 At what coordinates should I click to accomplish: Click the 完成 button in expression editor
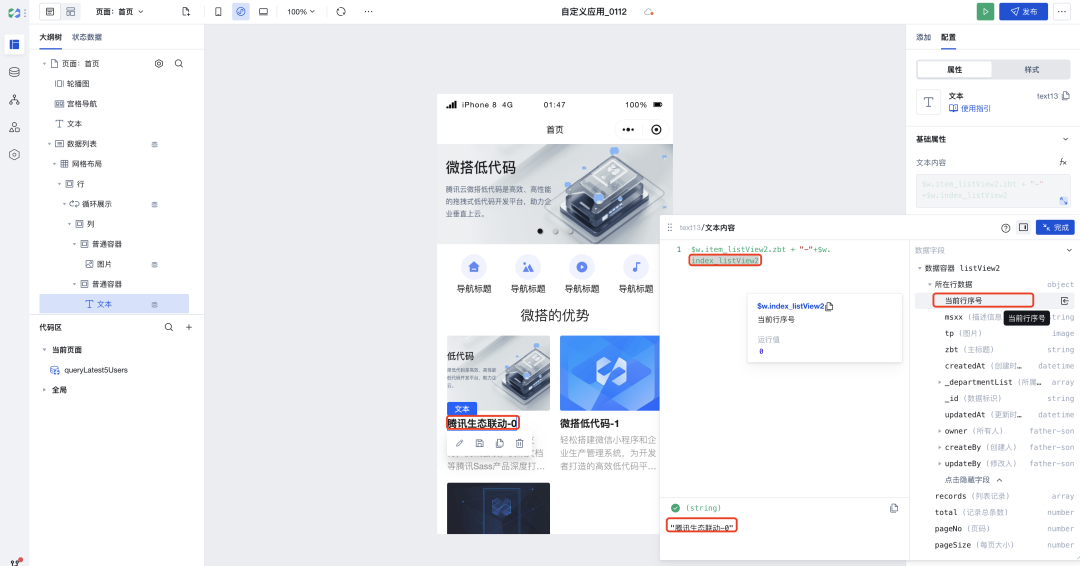[1055, 227]
